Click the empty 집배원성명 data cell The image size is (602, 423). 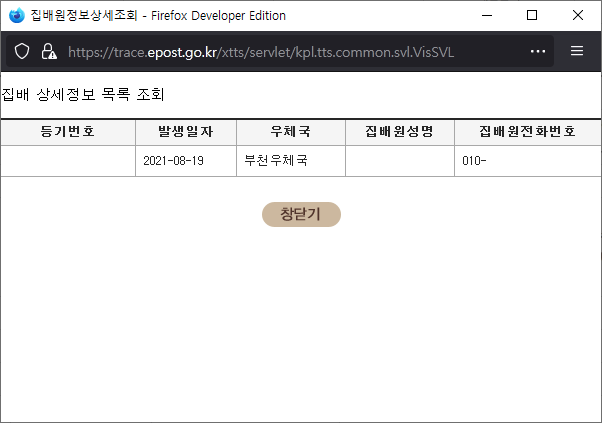(400, 161)
